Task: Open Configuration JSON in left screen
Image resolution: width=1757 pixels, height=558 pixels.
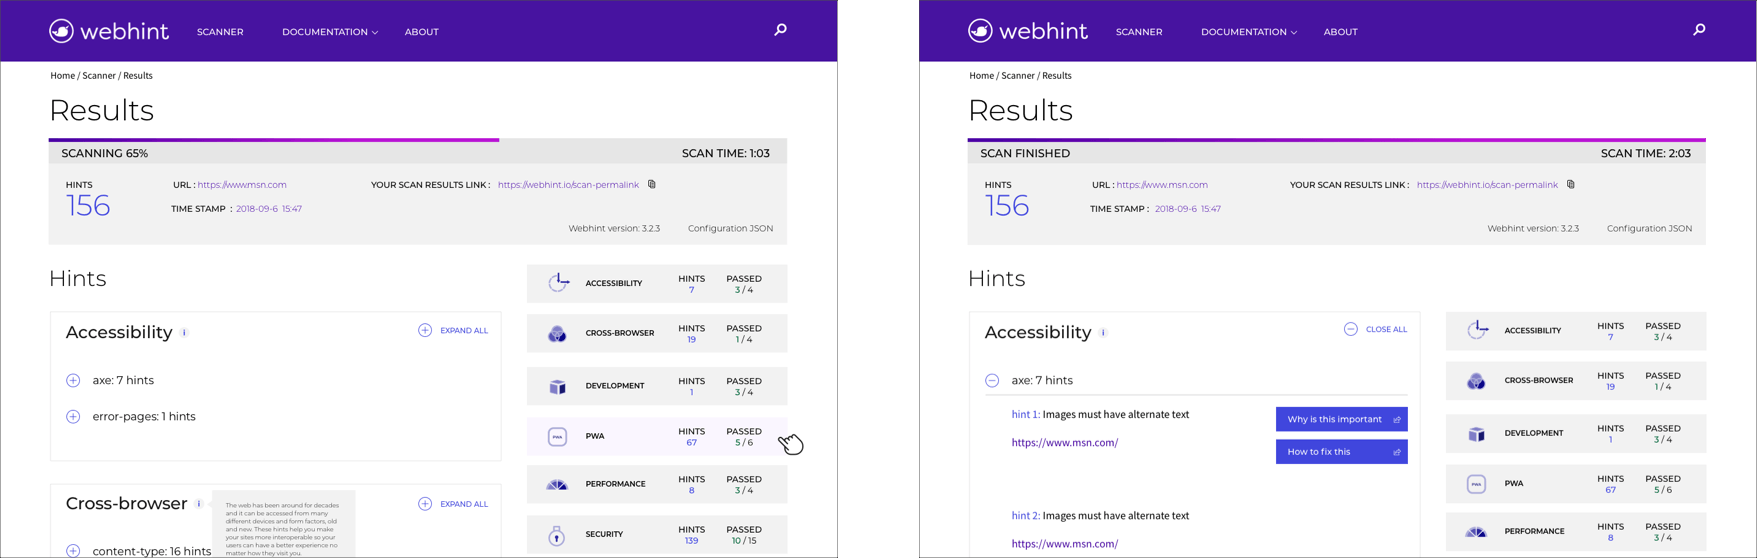Action: click(x=730, y=228)
